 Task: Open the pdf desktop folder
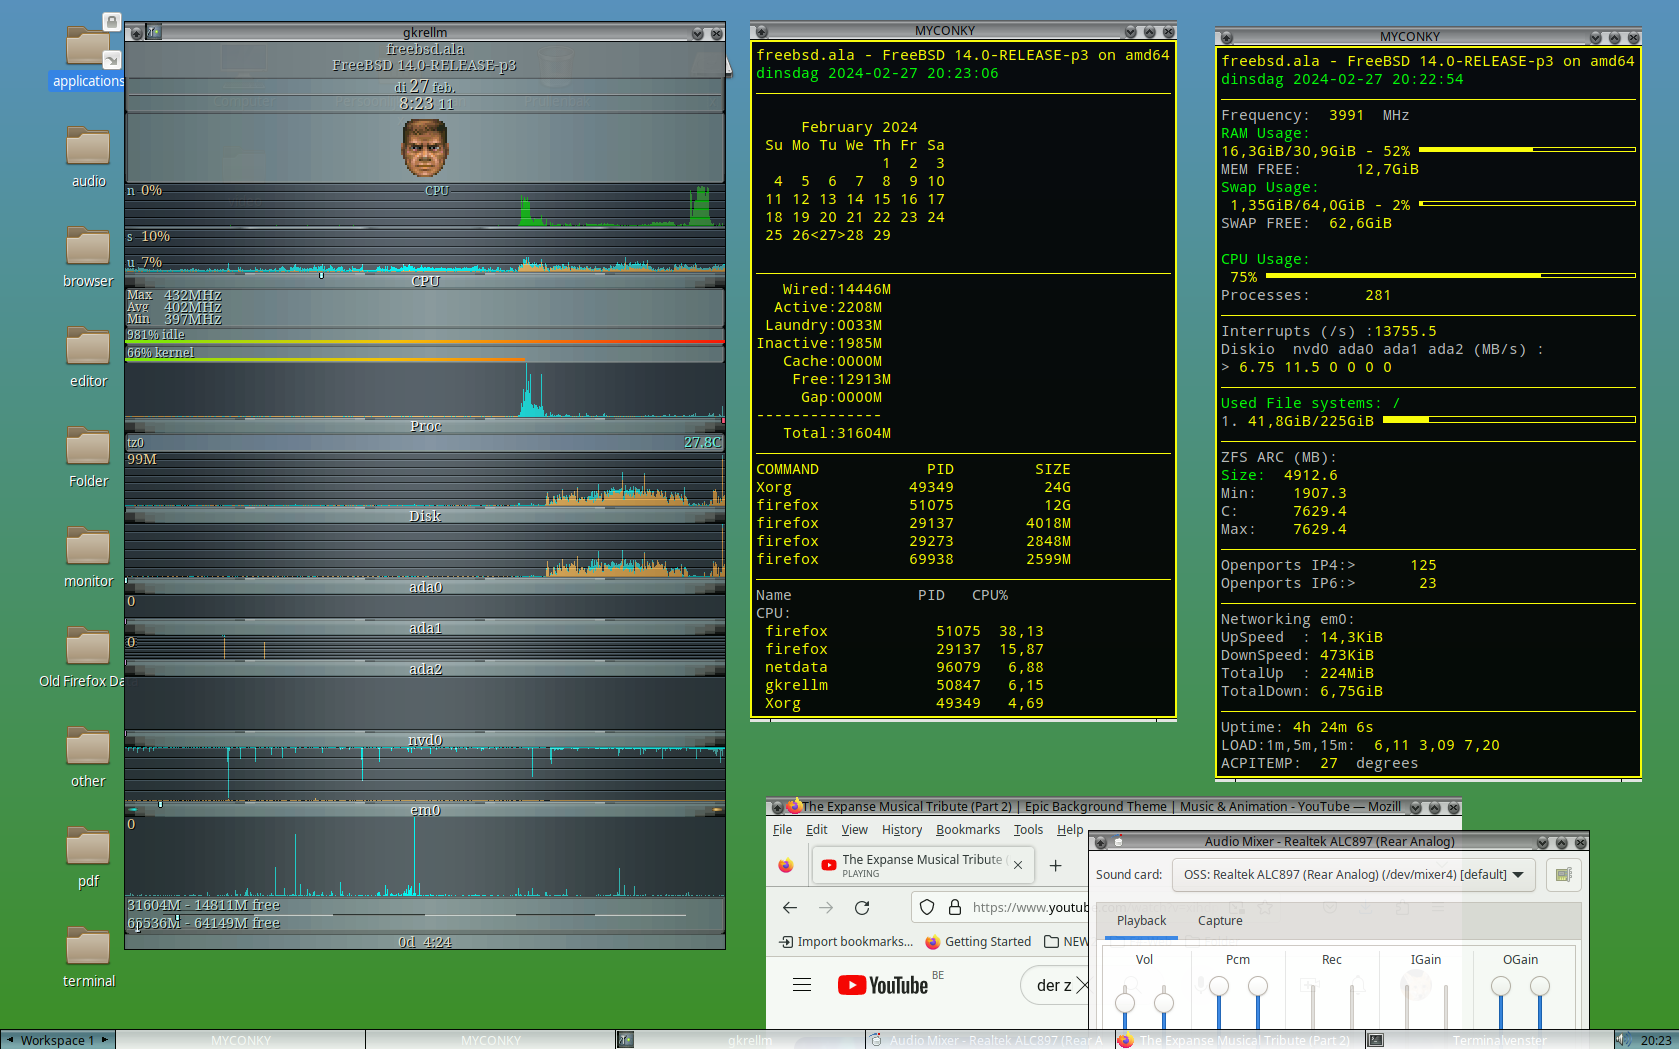pyautogui.click(x=88, y=857)
